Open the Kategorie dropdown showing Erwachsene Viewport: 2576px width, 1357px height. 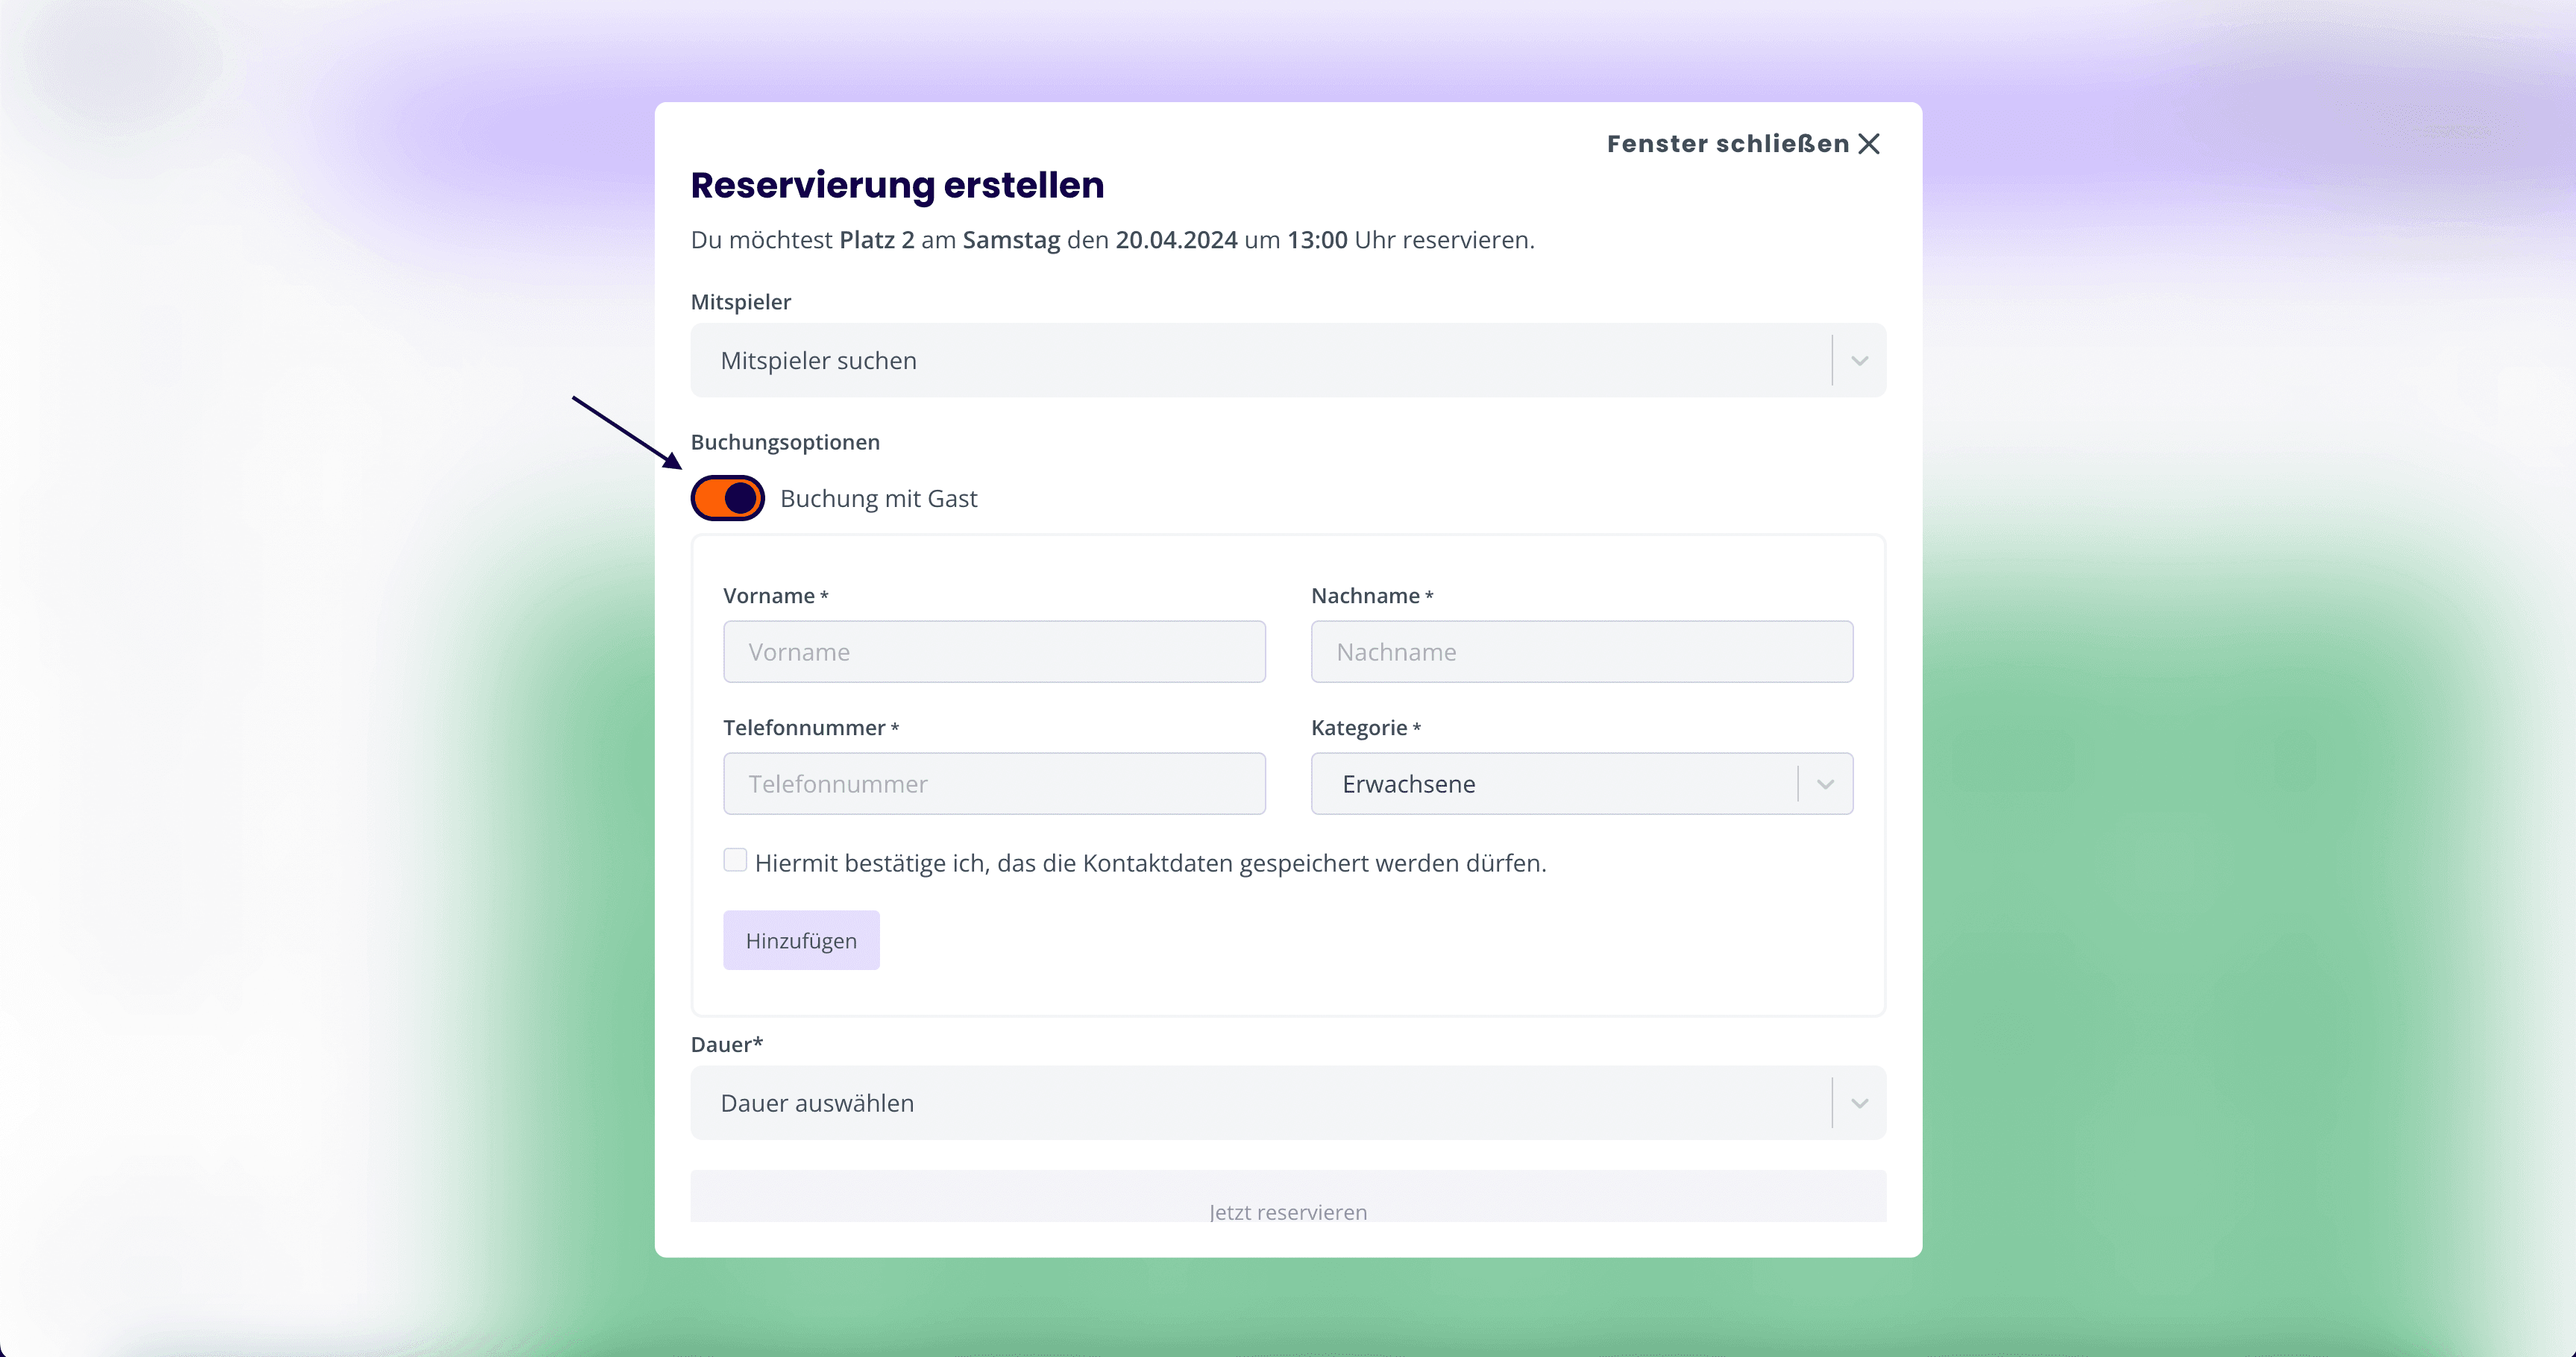tap(1582, 784)
